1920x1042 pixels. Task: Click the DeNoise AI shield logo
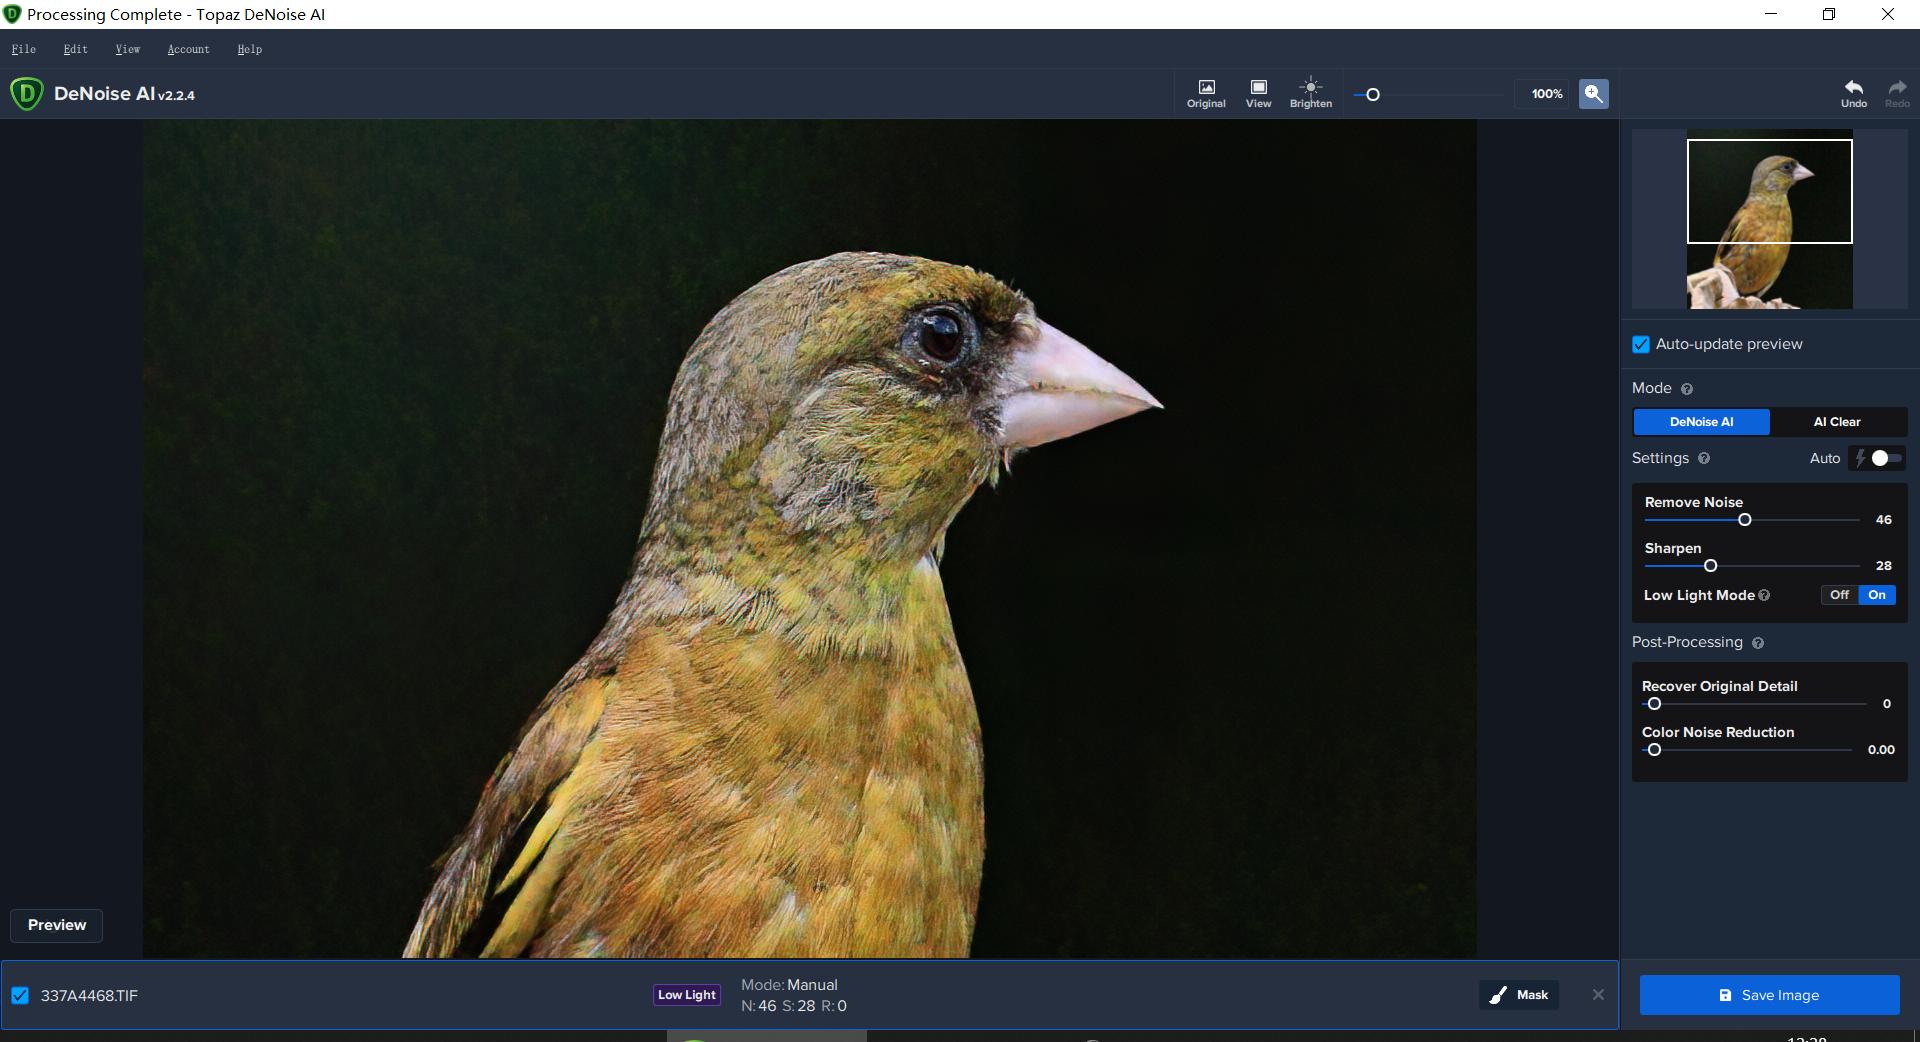pyautogui.click(x=26, y=94)
